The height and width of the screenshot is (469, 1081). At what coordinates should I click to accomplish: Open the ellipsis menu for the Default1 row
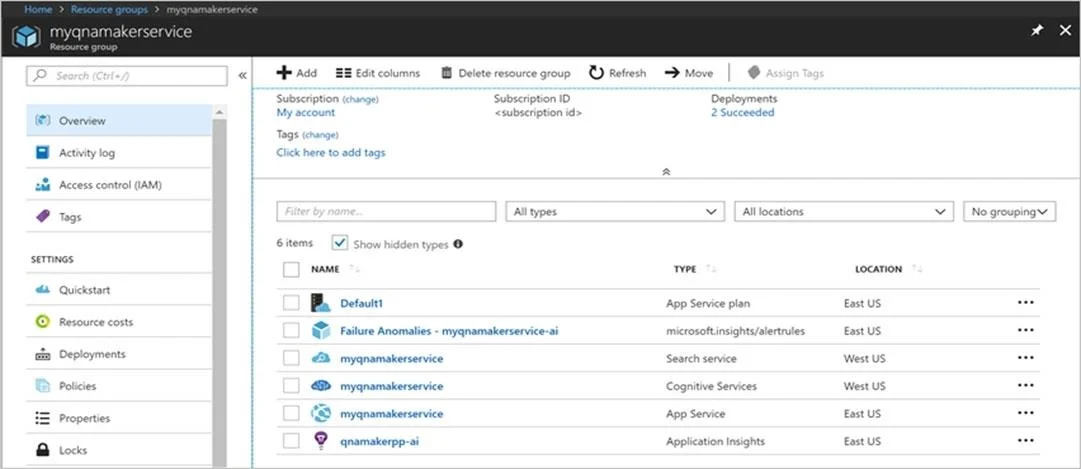click(1025, 303)
